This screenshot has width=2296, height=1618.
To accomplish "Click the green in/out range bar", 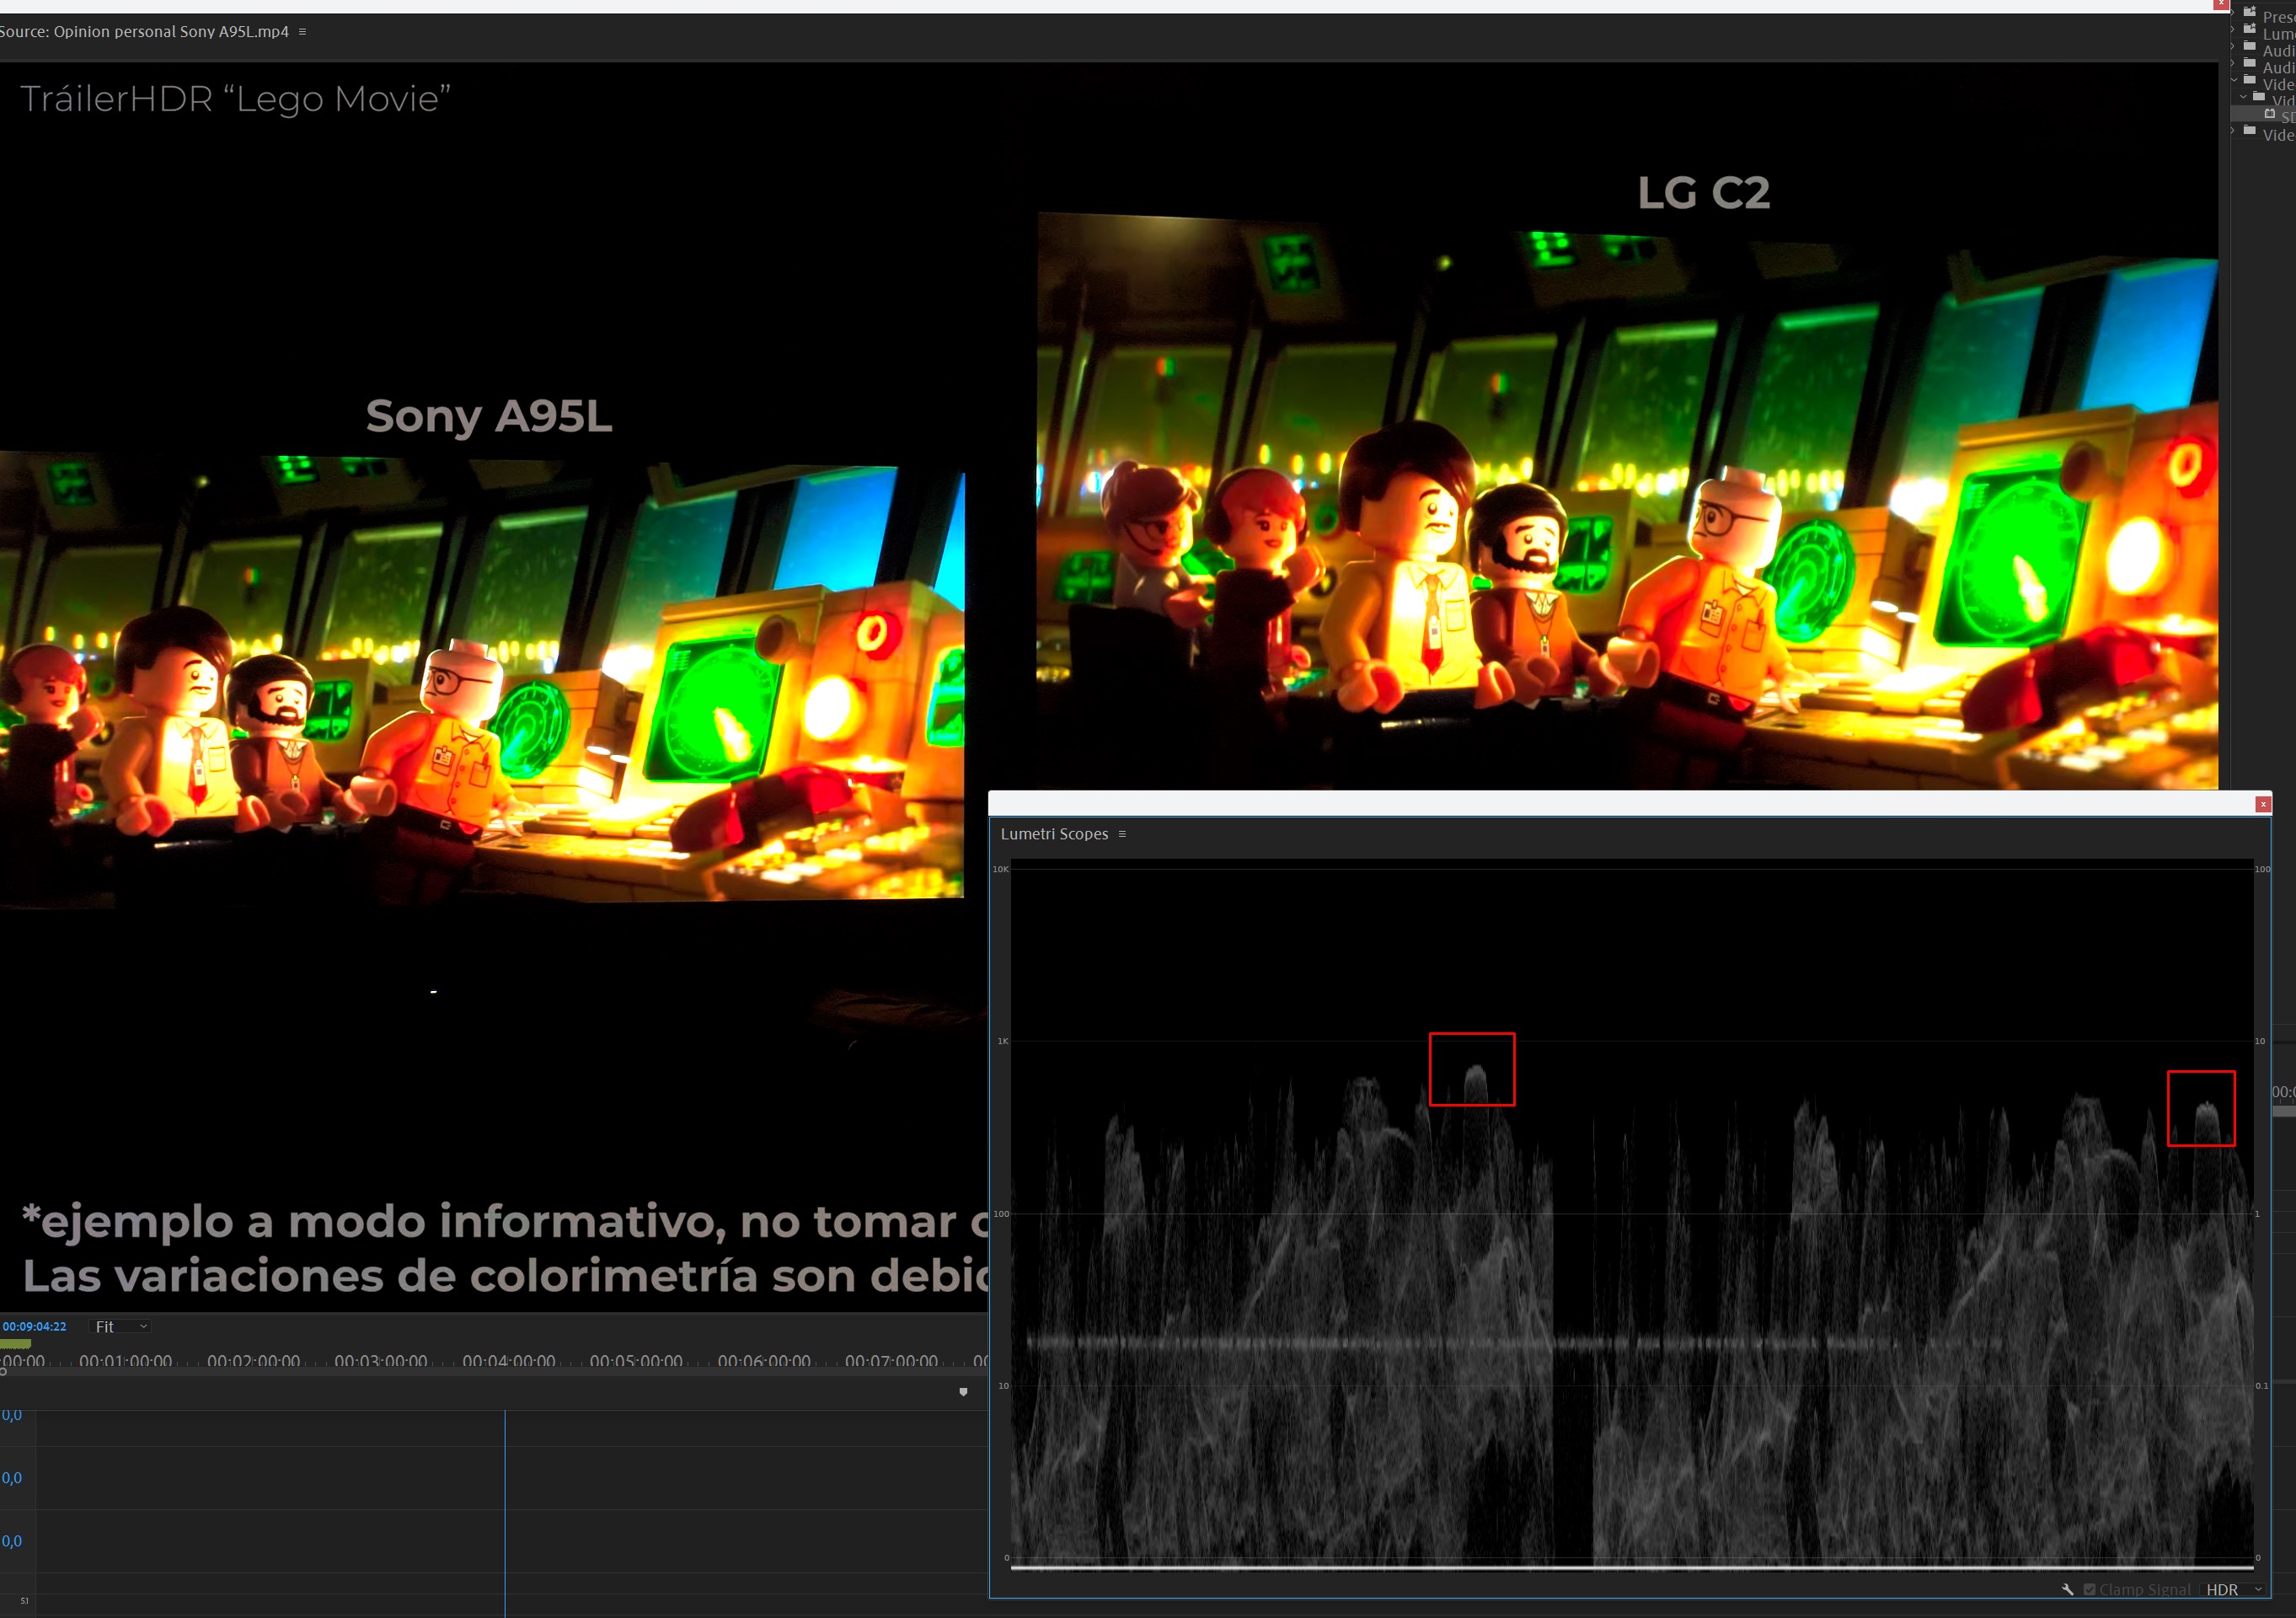I will [15, 1344].
